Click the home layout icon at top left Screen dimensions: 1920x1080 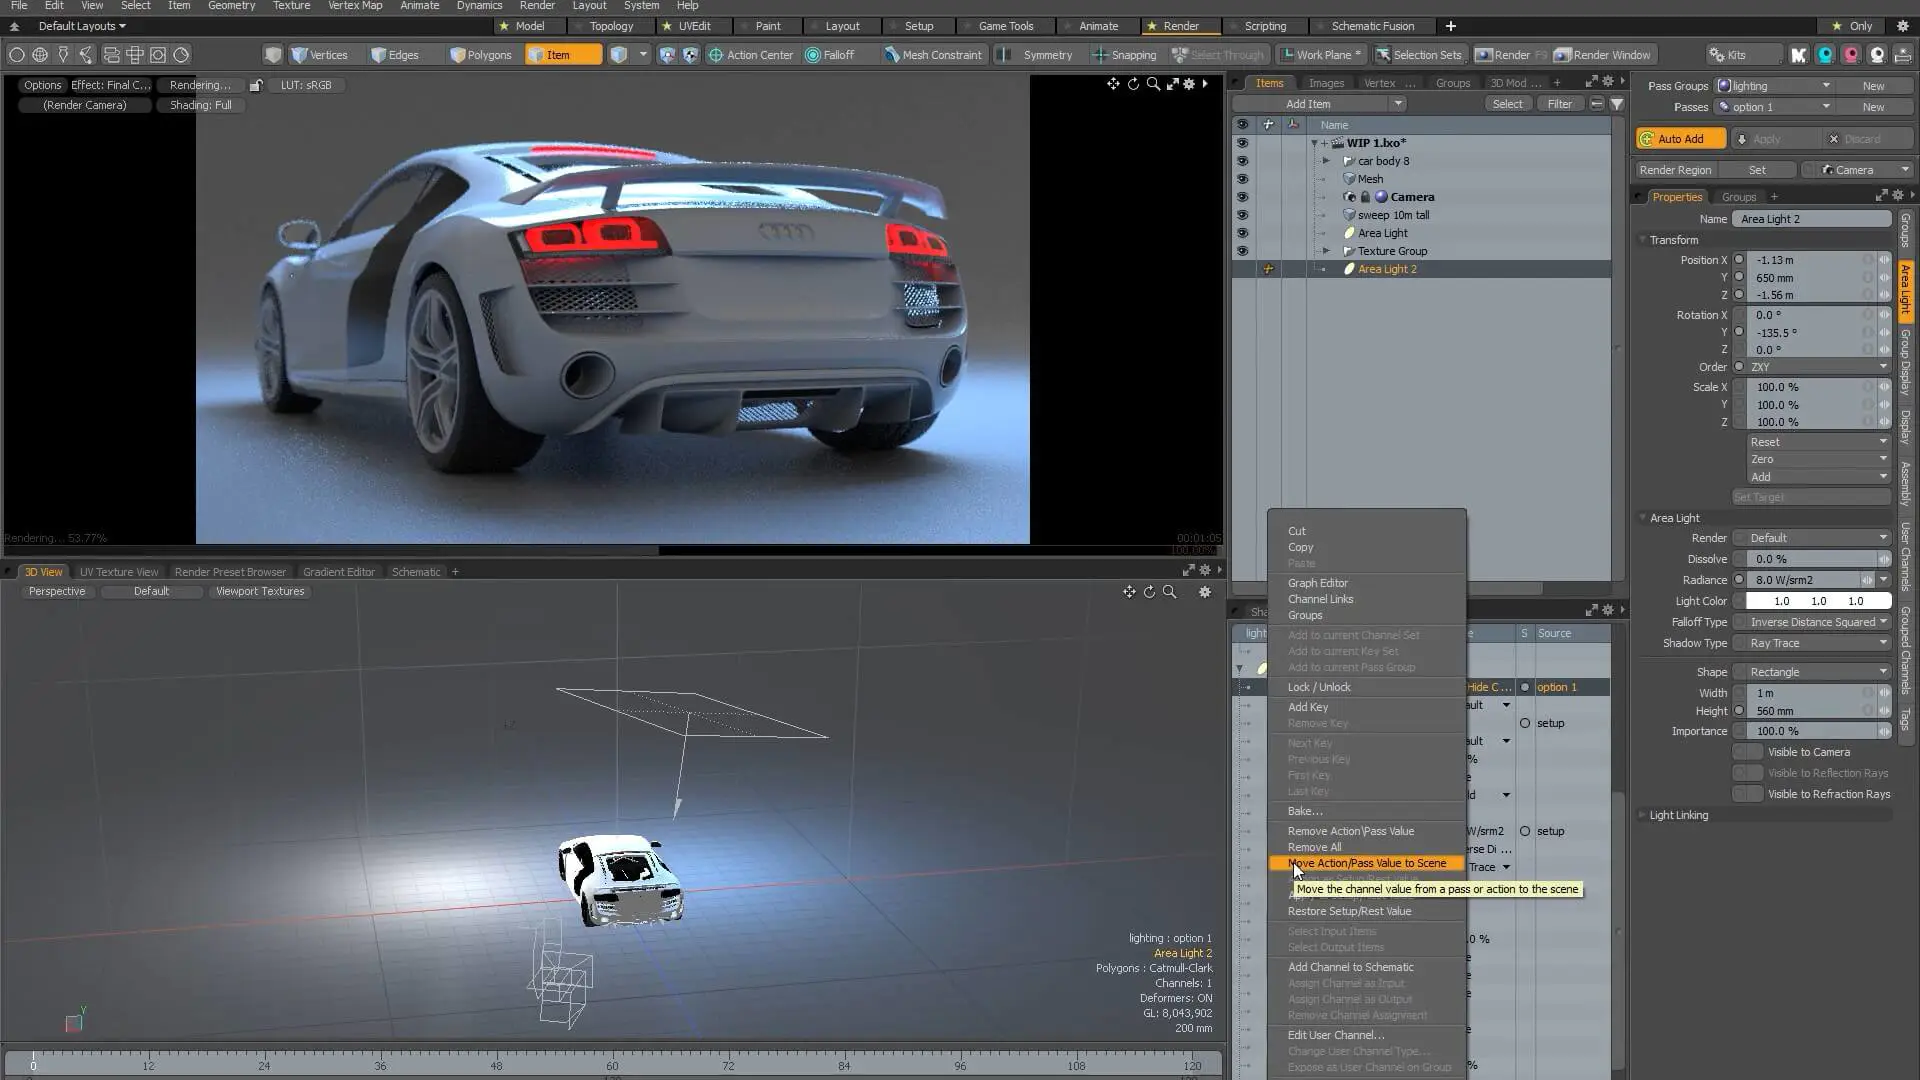click(x=14, y=26)
